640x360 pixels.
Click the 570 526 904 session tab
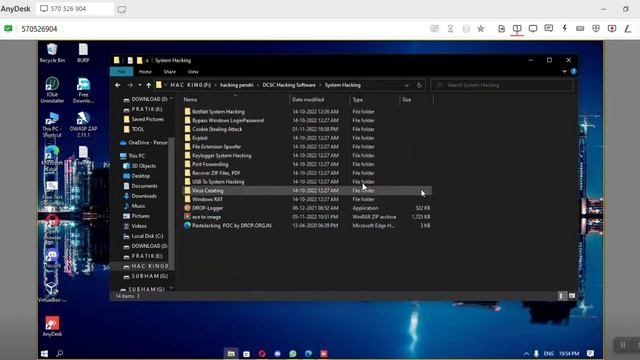[x=74, y=9]
